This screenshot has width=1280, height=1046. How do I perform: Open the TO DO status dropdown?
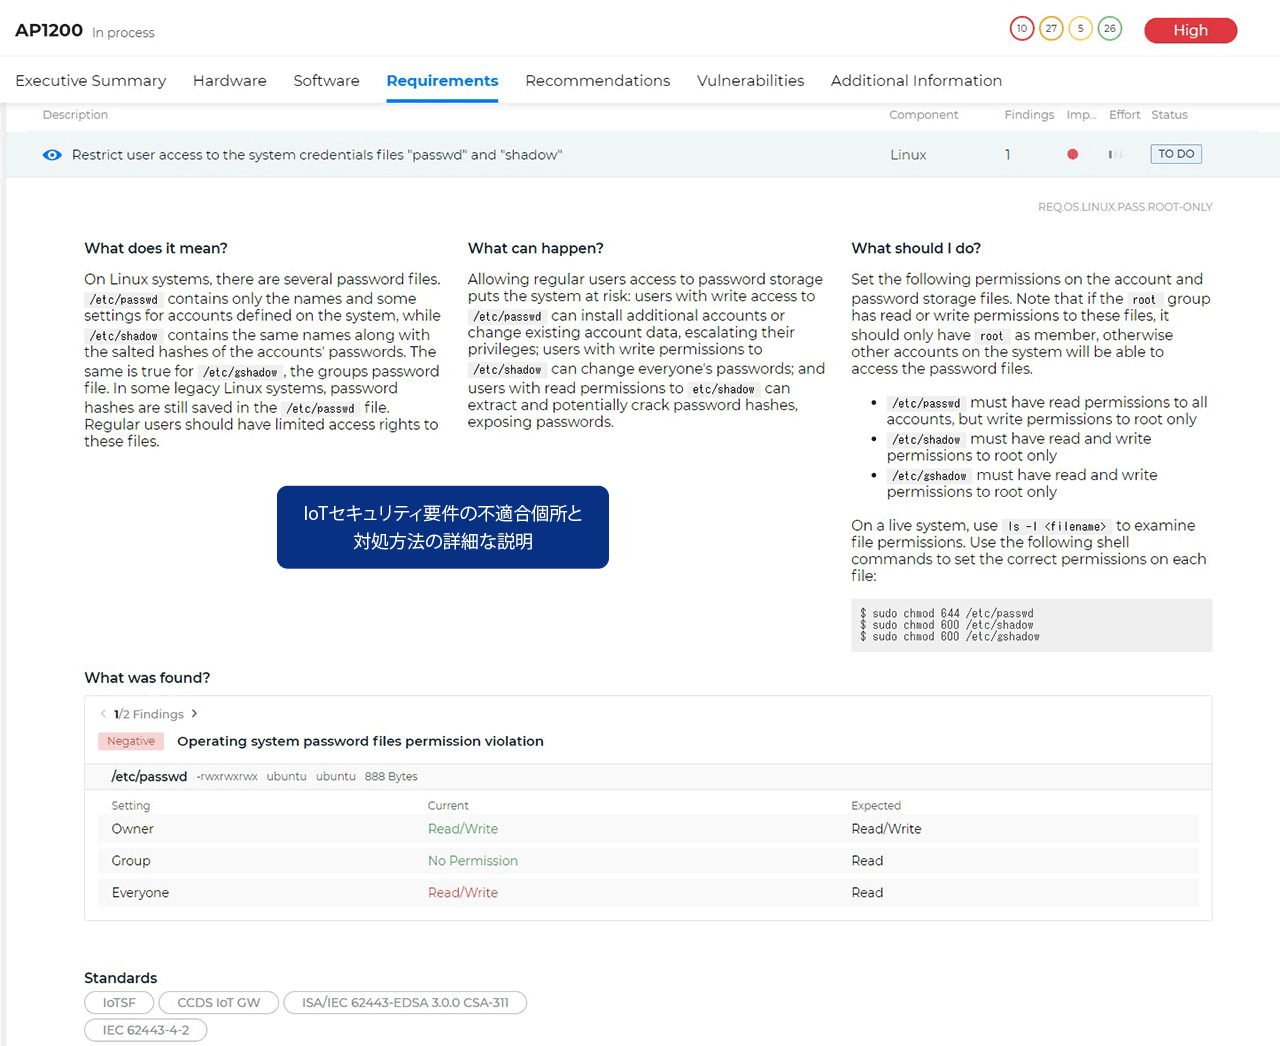(x=1176, y=154)
